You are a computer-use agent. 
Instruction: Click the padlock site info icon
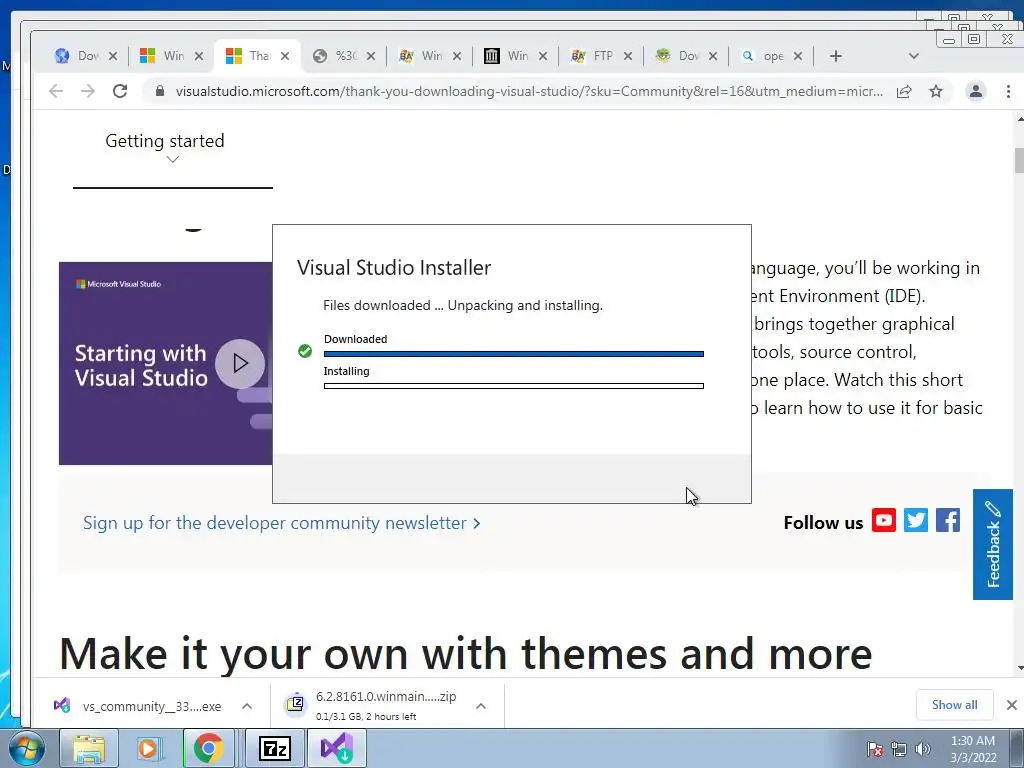click(x=160, y=91)
